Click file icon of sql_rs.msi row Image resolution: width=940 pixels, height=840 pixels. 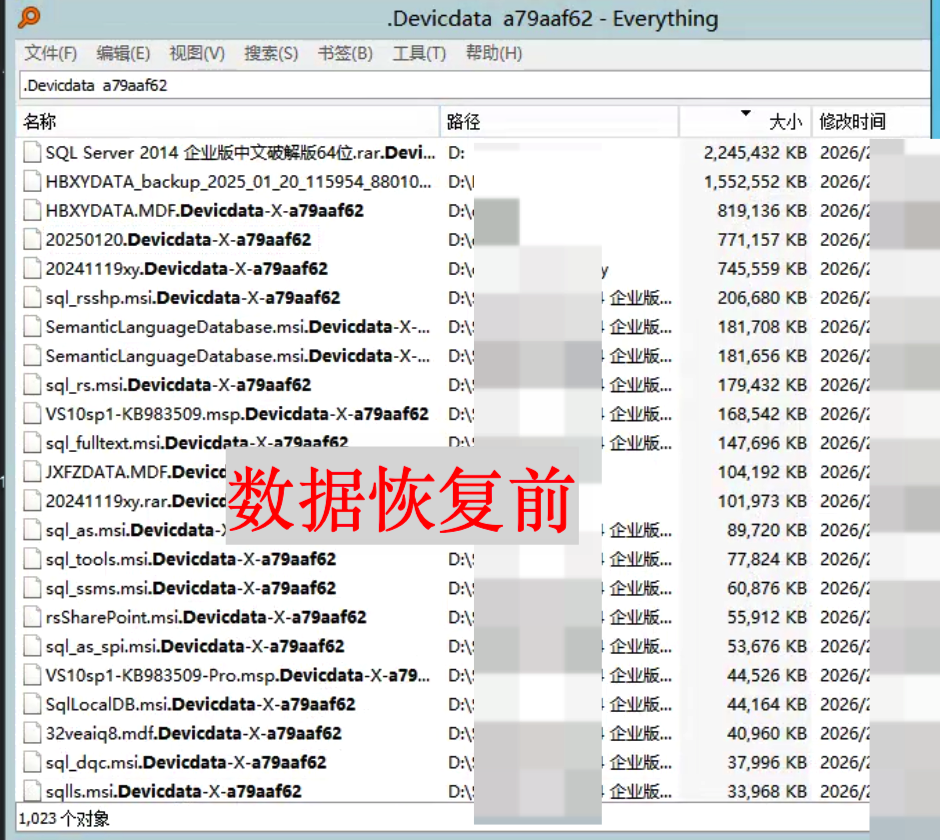coord(32,384)
